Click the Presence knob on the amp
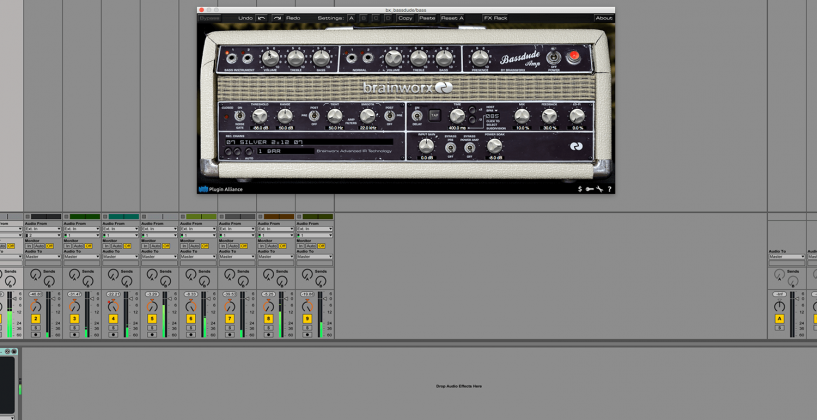817x420 pixels. [x=480, y=58]
